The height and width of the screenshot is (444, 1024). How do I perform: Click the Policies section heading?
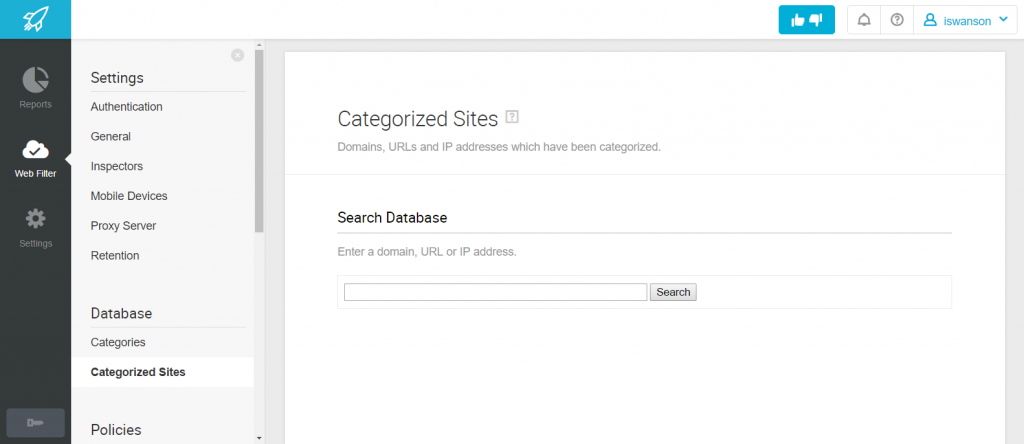tap(116, 430)
